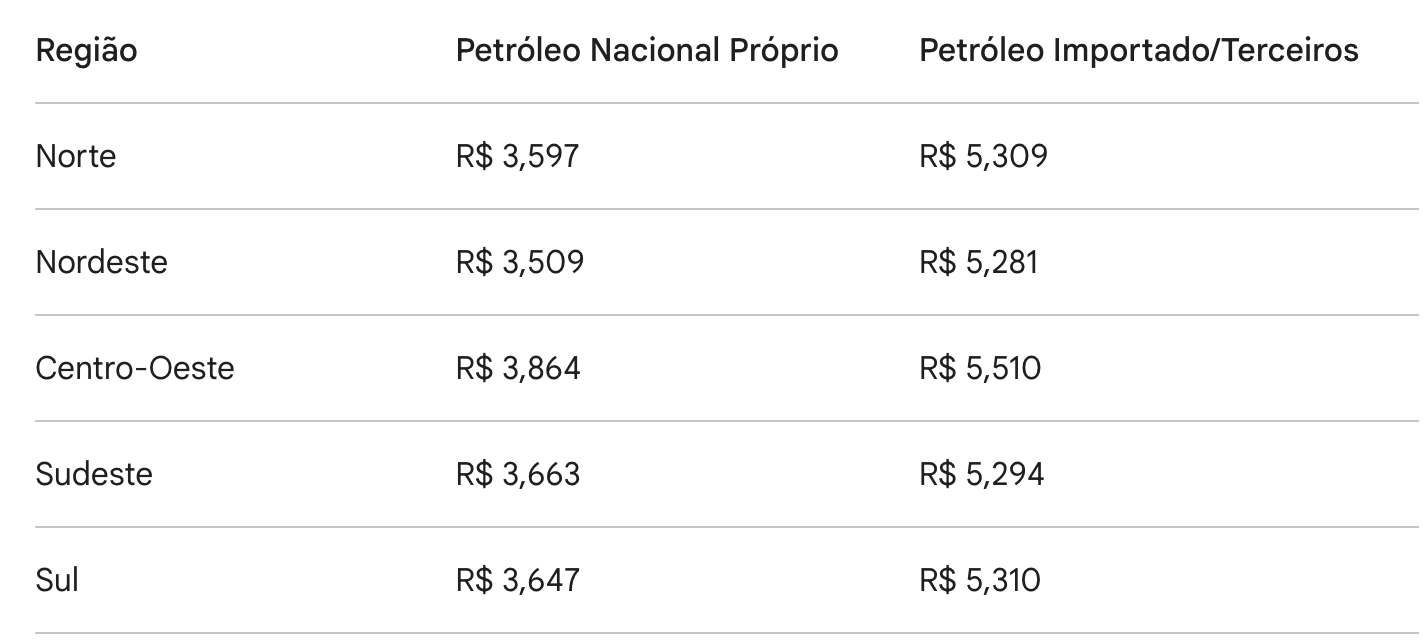
Task: Select the Sudeste region row label
Action: (94, 474)
